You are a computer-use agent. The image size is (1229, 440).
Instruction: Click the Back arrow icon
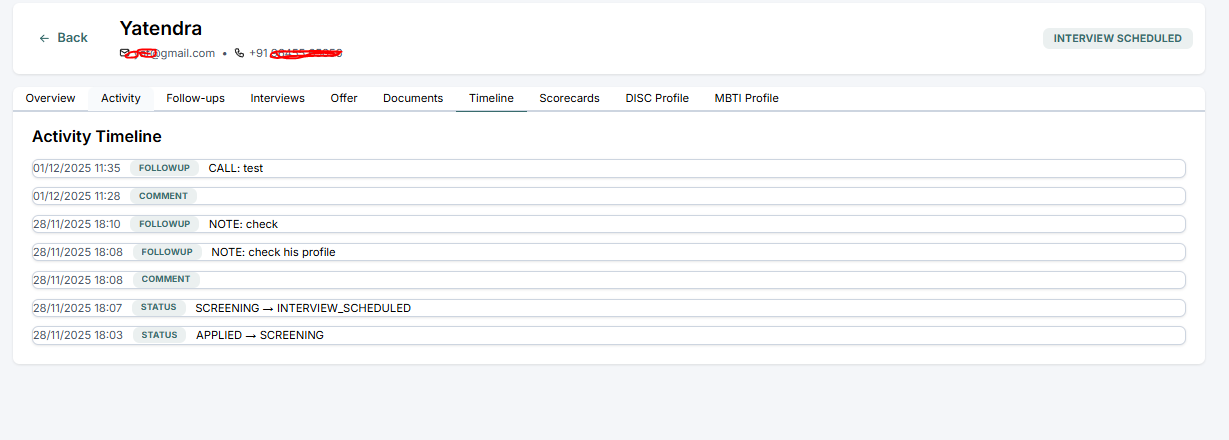pos(44,38)
